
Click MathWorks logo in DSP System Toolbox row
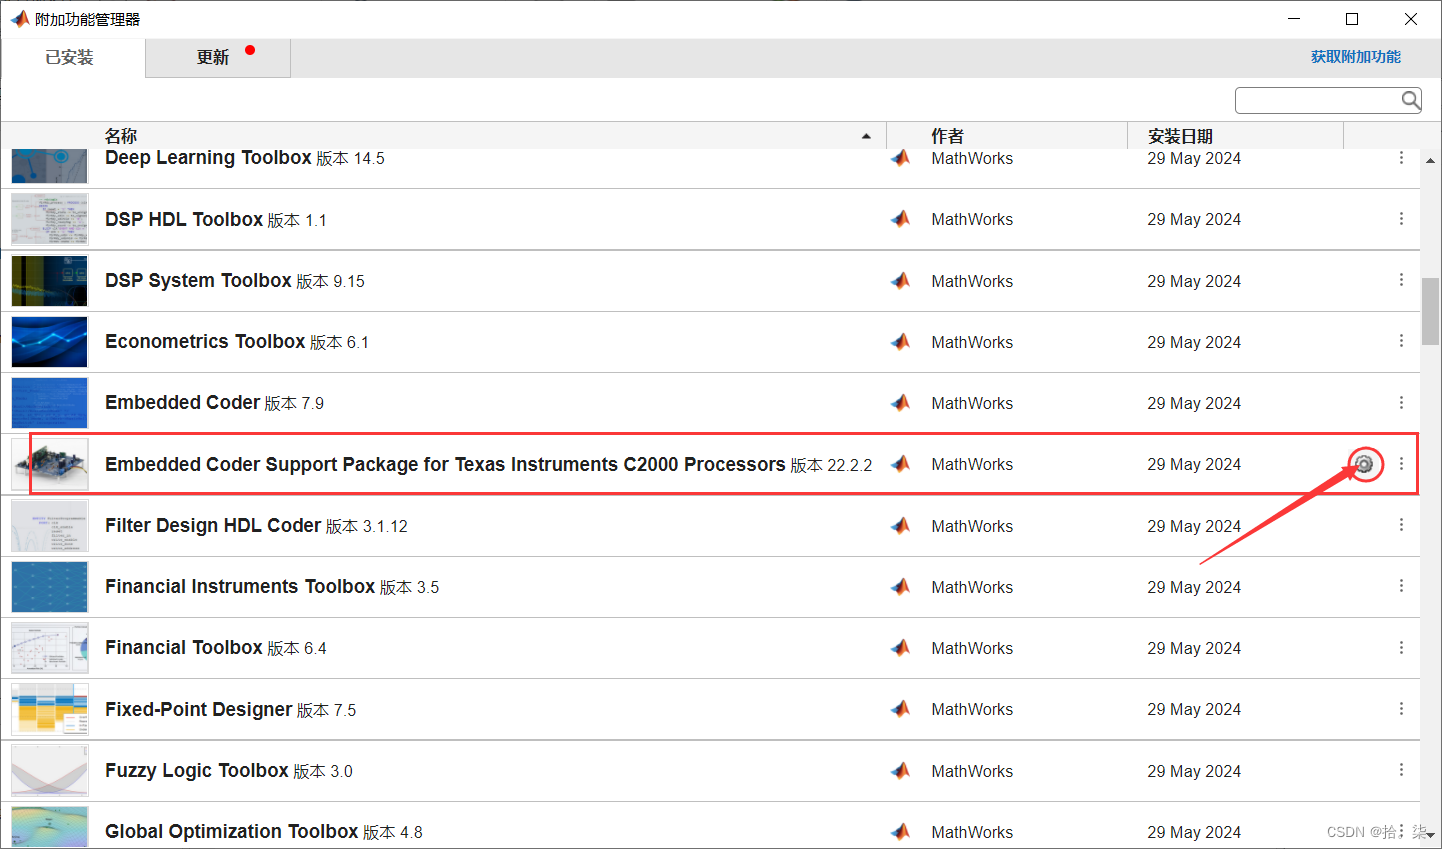point(901,281)
